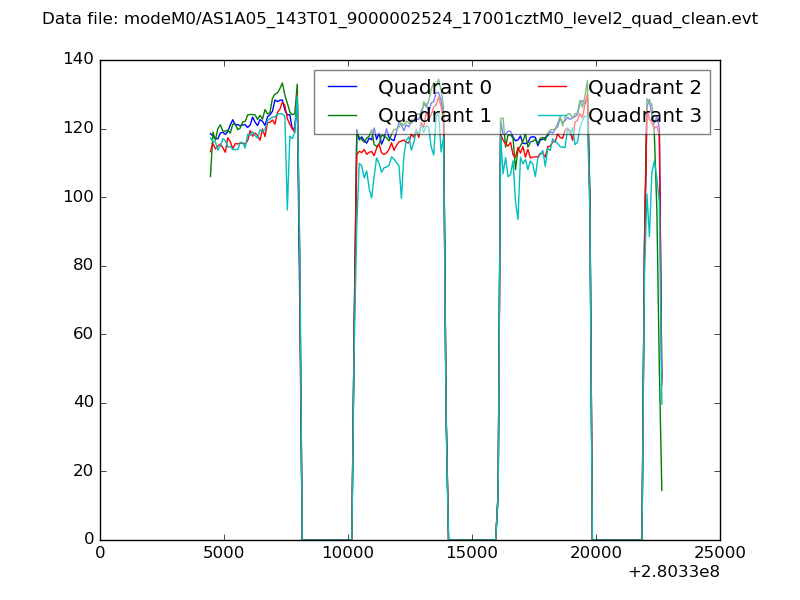
Task: Click the 5000 x-axis tick label
Action: [224, 553]
